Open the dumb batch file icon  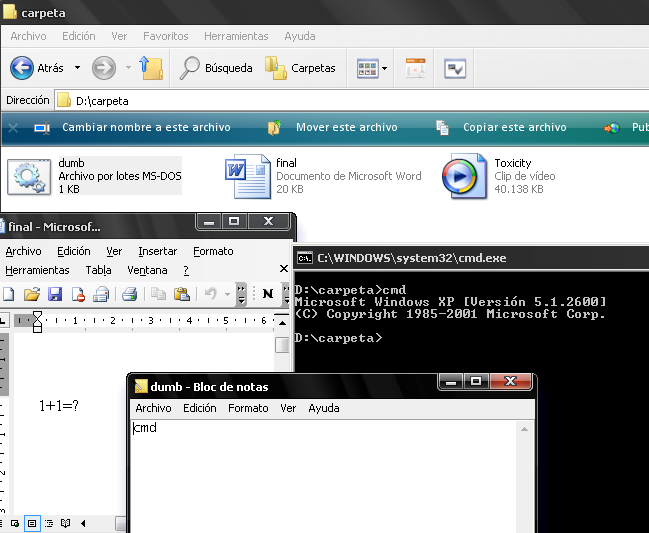pyautogui.click(x=27, y=176)
